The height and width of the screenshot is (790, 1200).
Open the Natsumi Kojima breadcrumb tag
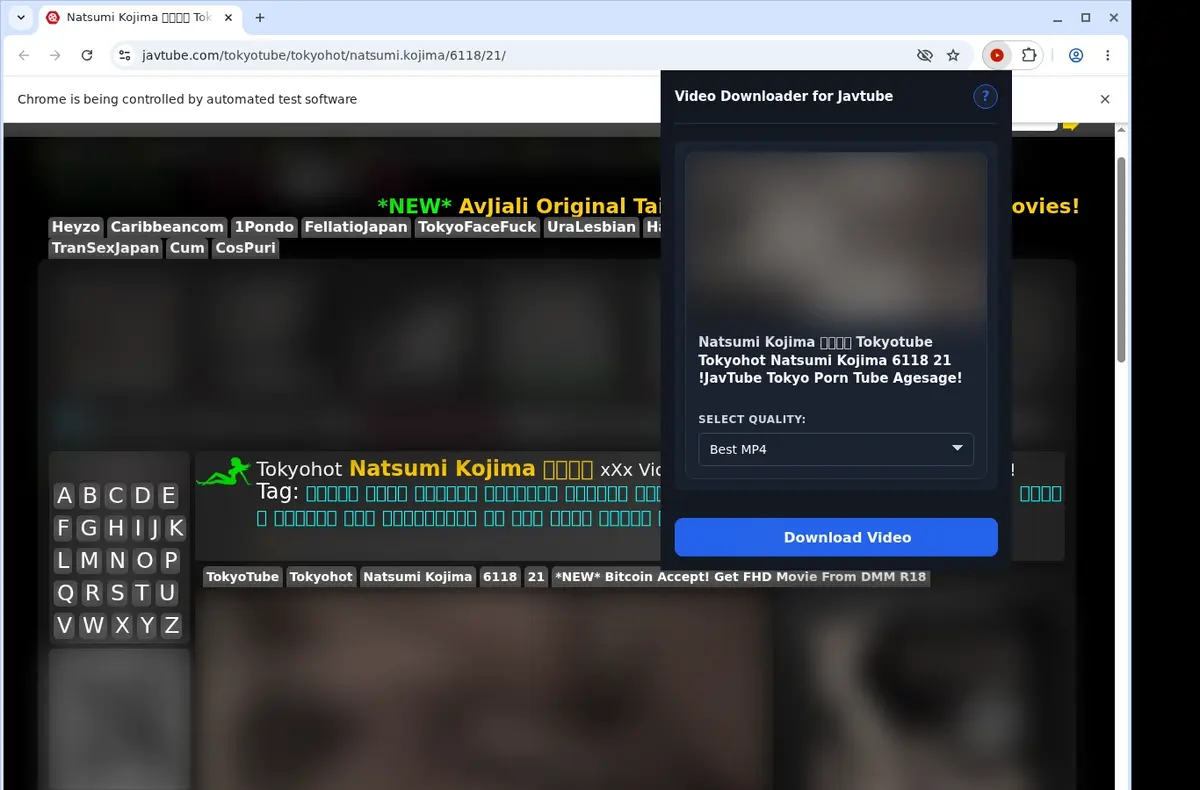[x=417, y=577]
